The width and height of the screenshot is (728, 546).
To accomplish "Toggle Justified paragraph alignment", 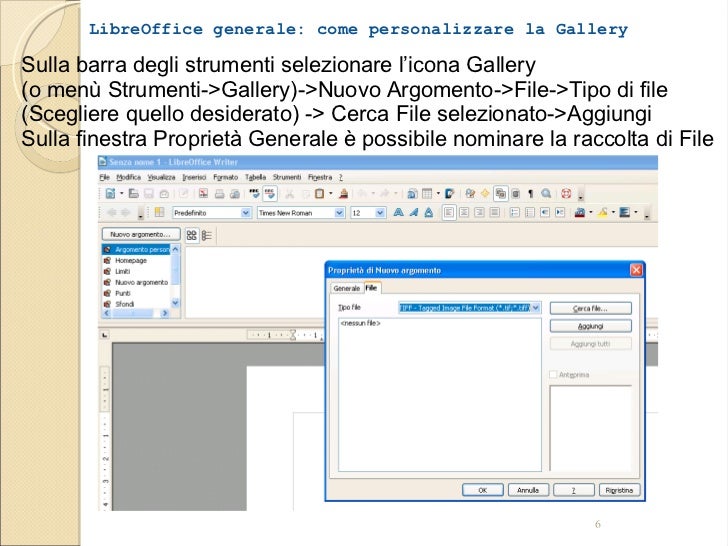I will [494, 212].
